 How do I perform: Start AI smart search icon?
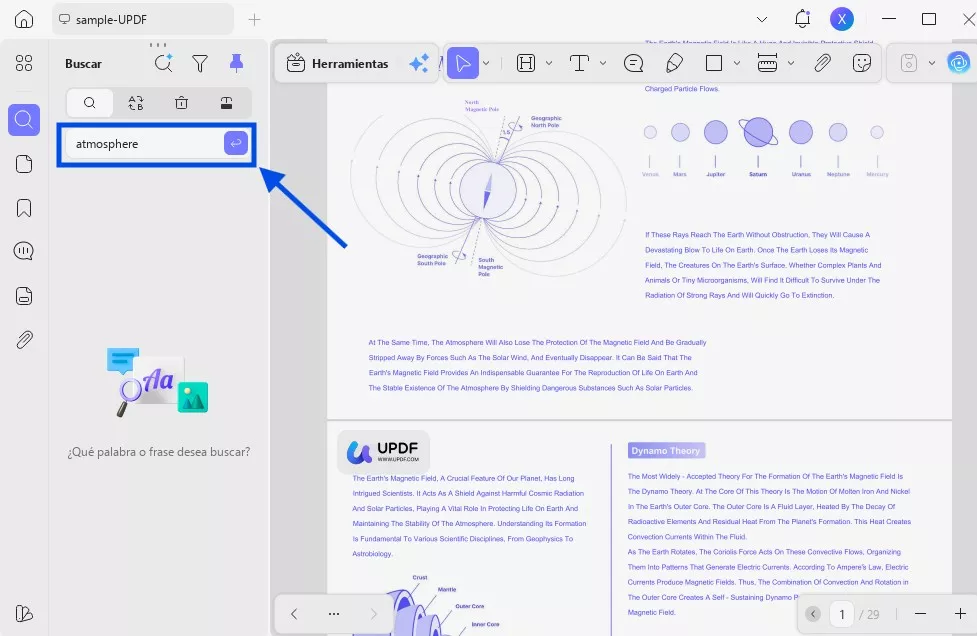tap(164, 63)
